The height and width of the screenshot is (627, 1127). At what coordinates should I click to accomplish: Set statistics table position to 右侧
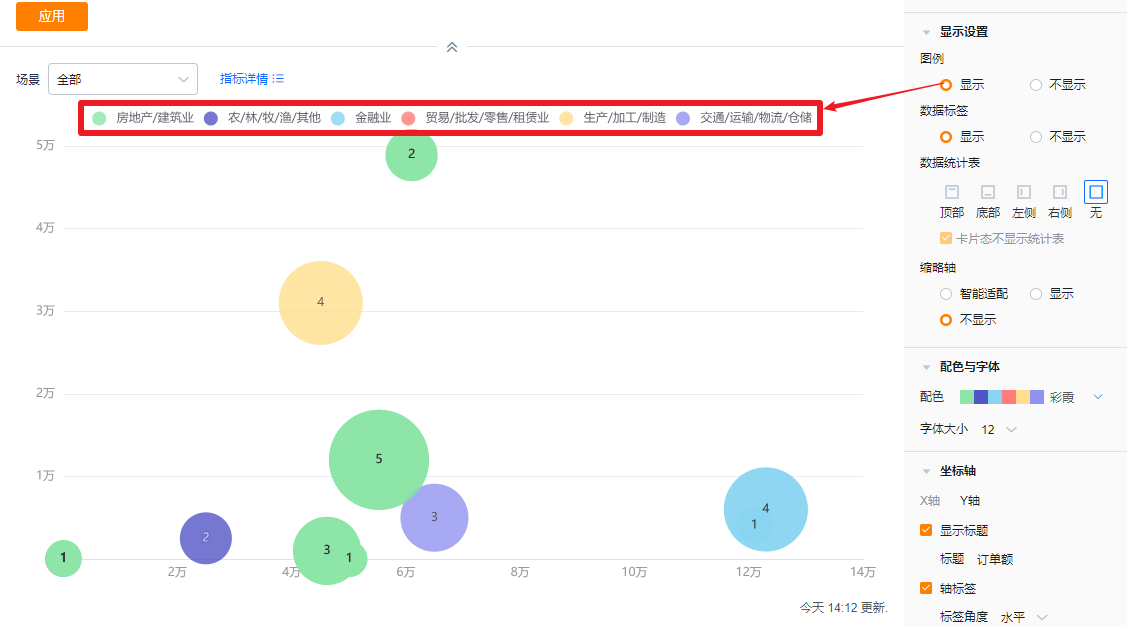(x=1059, y=192)
